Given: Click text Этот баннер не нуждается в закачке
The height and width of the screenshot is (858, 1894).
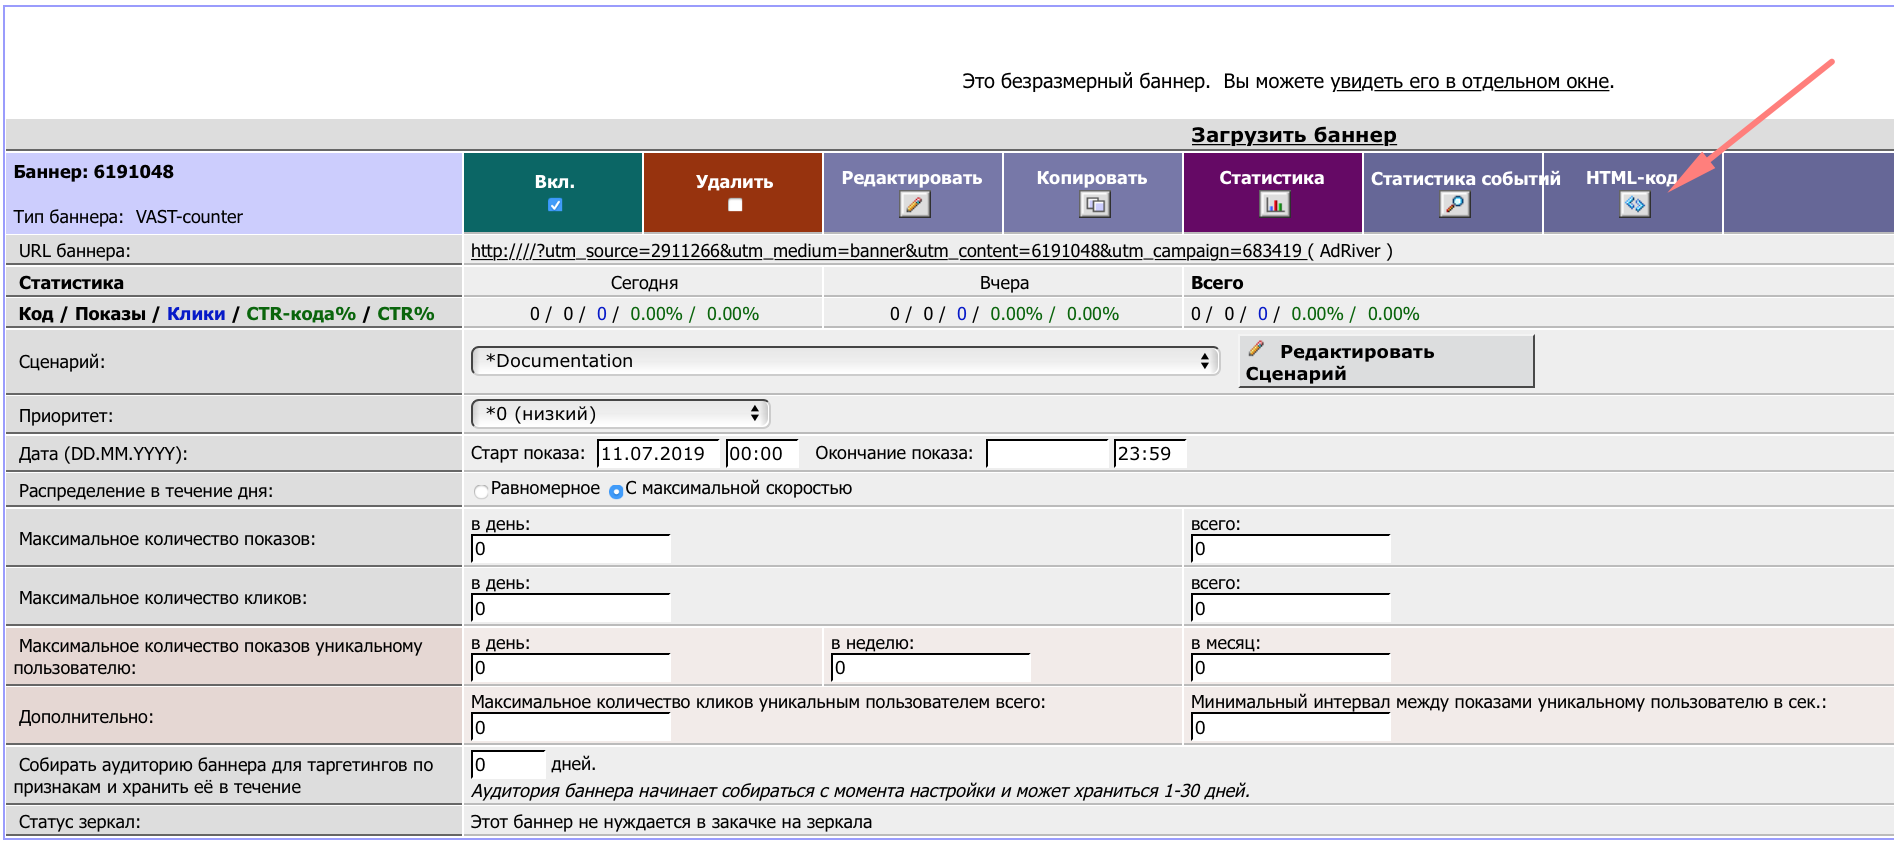Looking at the screenshot, I should 671,822.
